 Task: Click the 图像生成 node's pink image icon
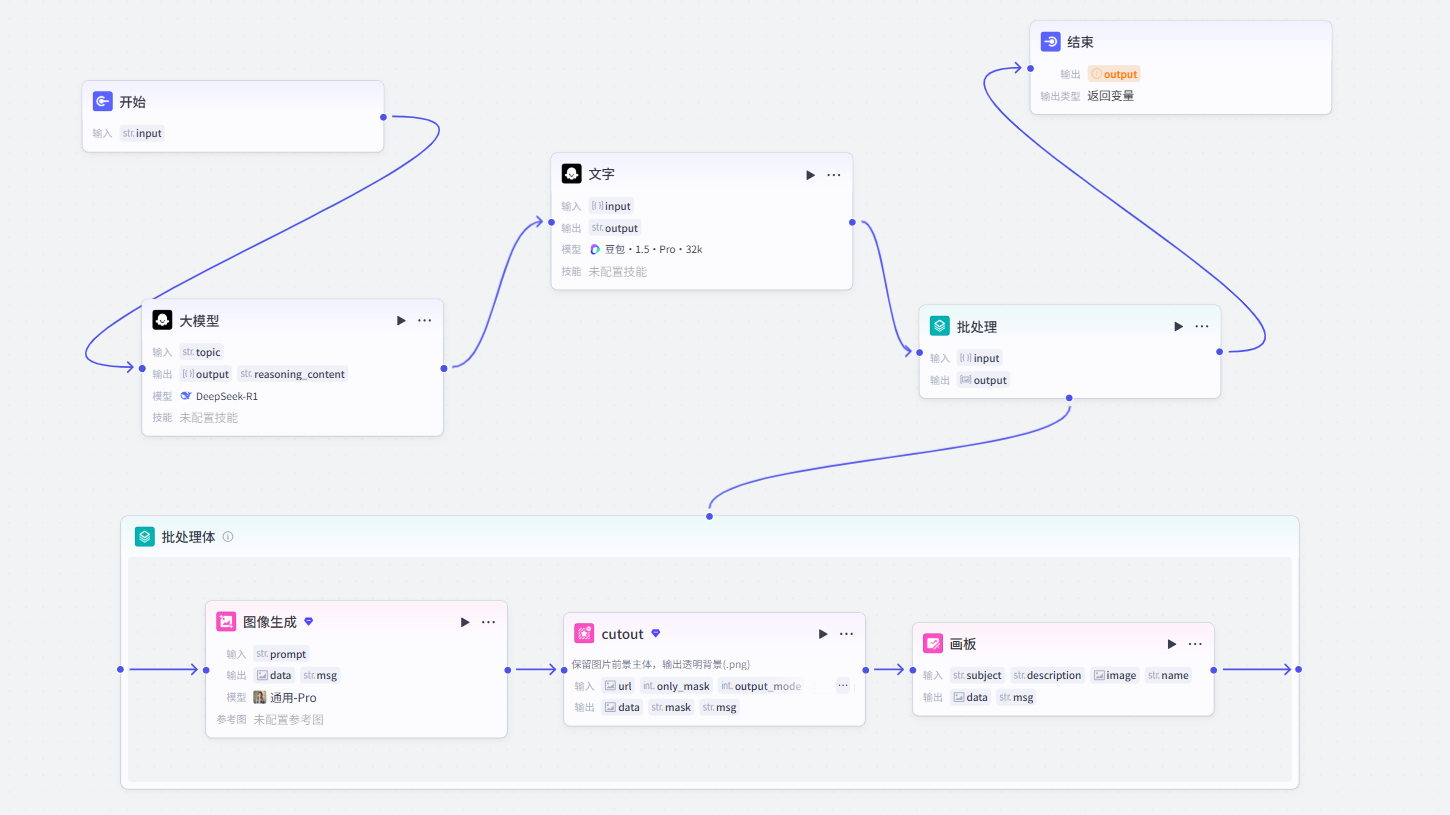click(226, 622)
